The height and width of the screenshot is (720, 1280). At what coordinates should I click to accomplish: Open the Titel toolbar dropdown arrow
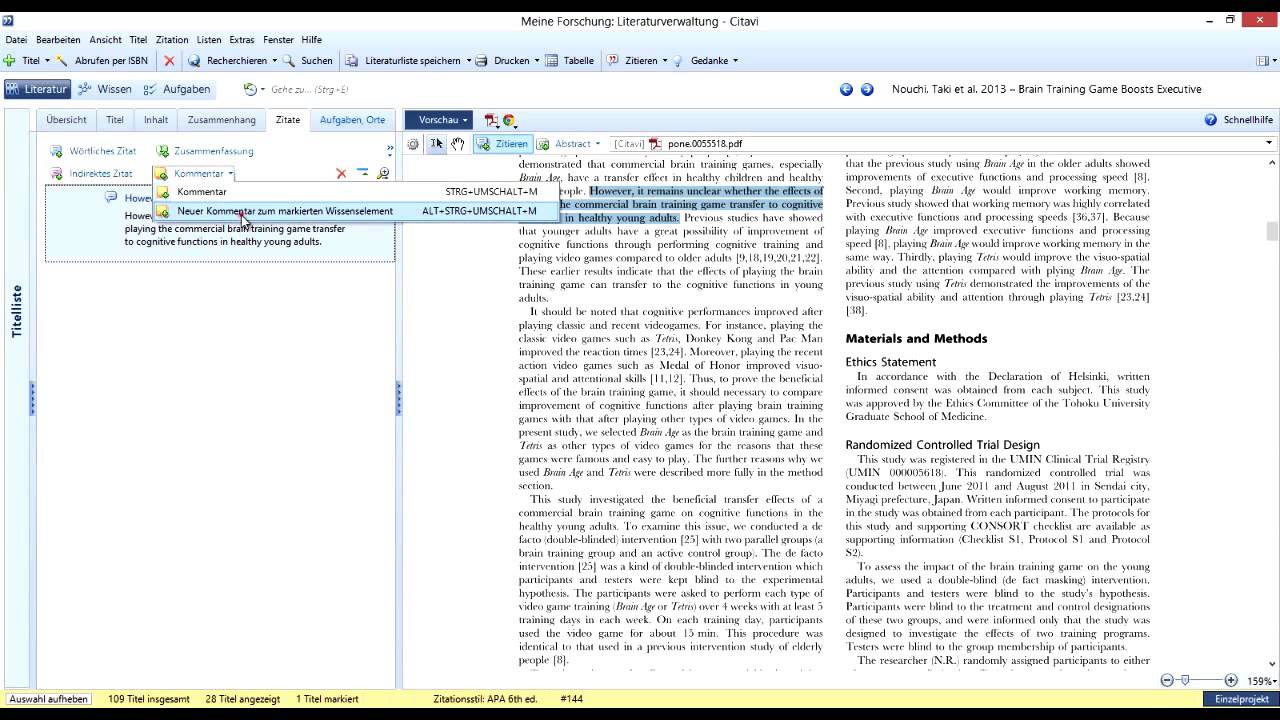[47, 61]
